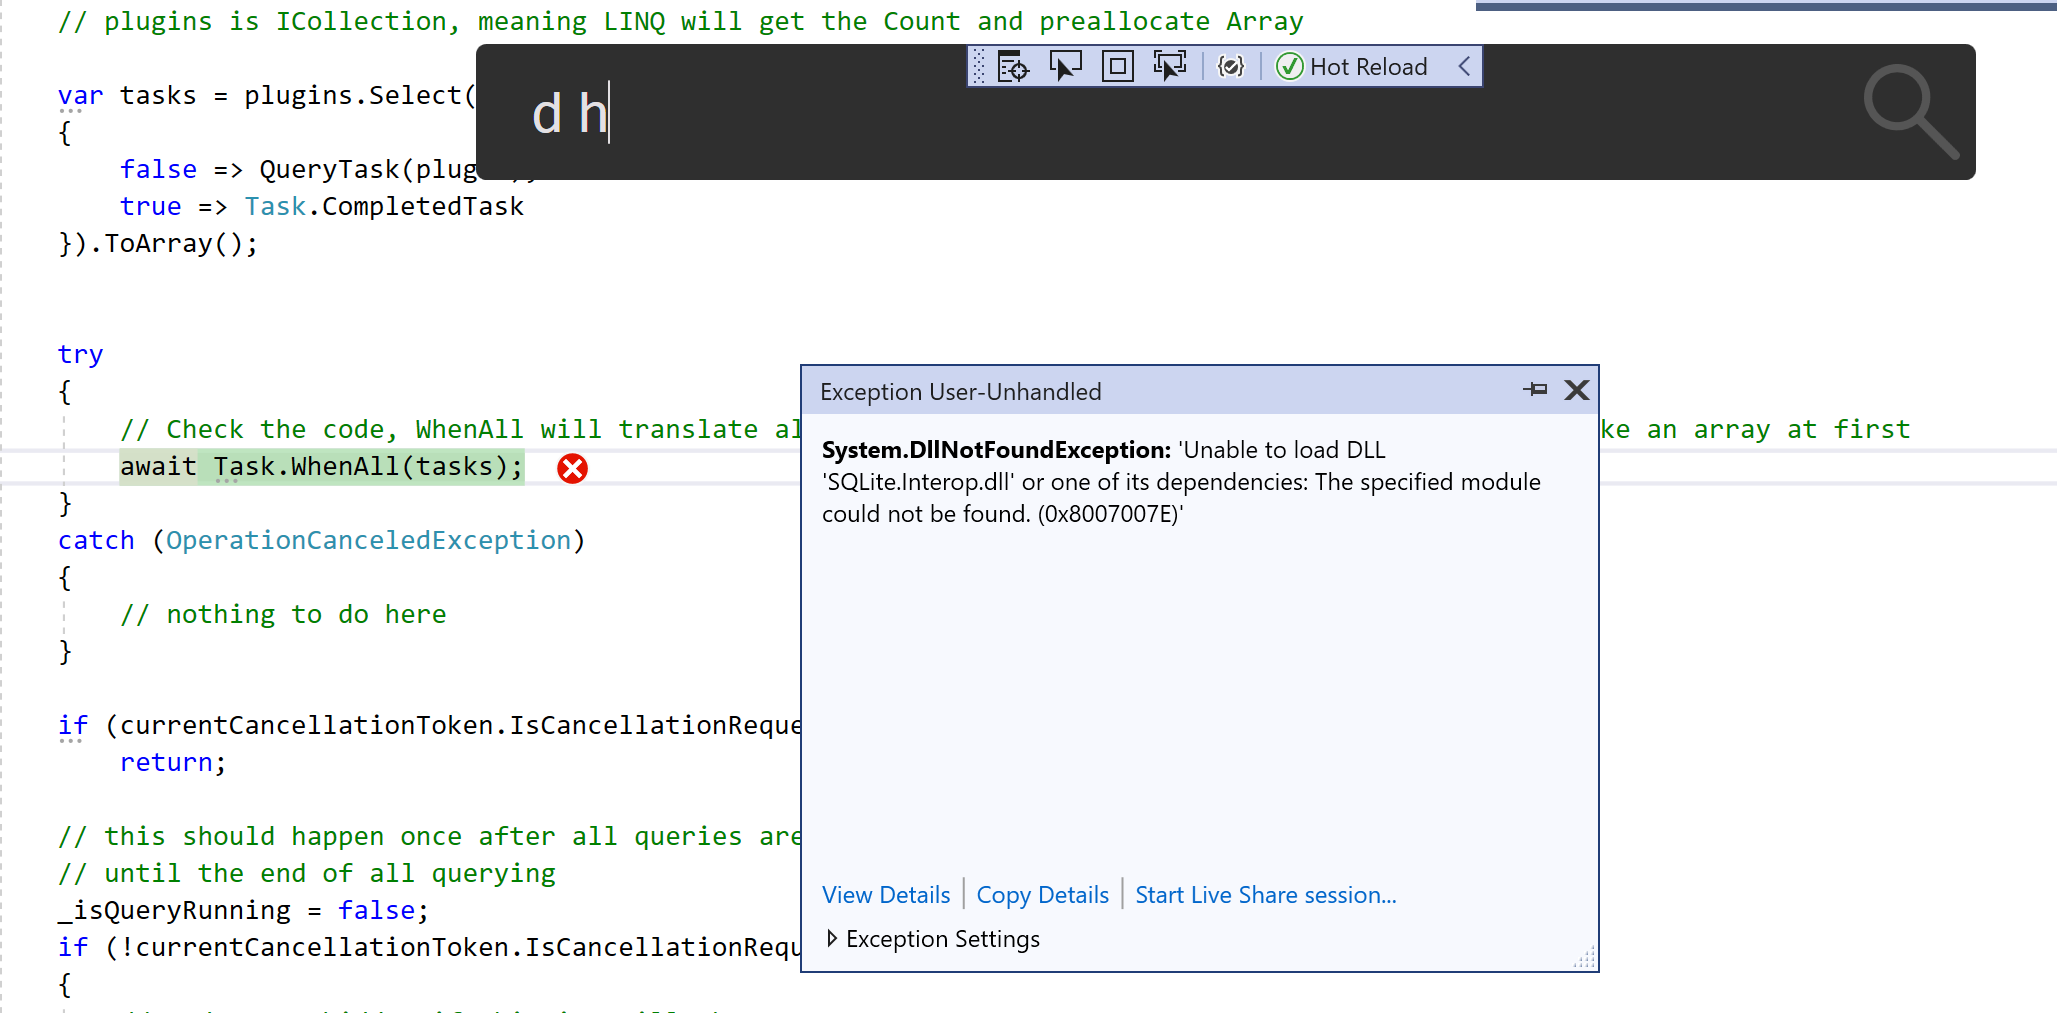Click the "'SQLite.Interop.dll'" text in the exception message

click(x=918, y=482)
